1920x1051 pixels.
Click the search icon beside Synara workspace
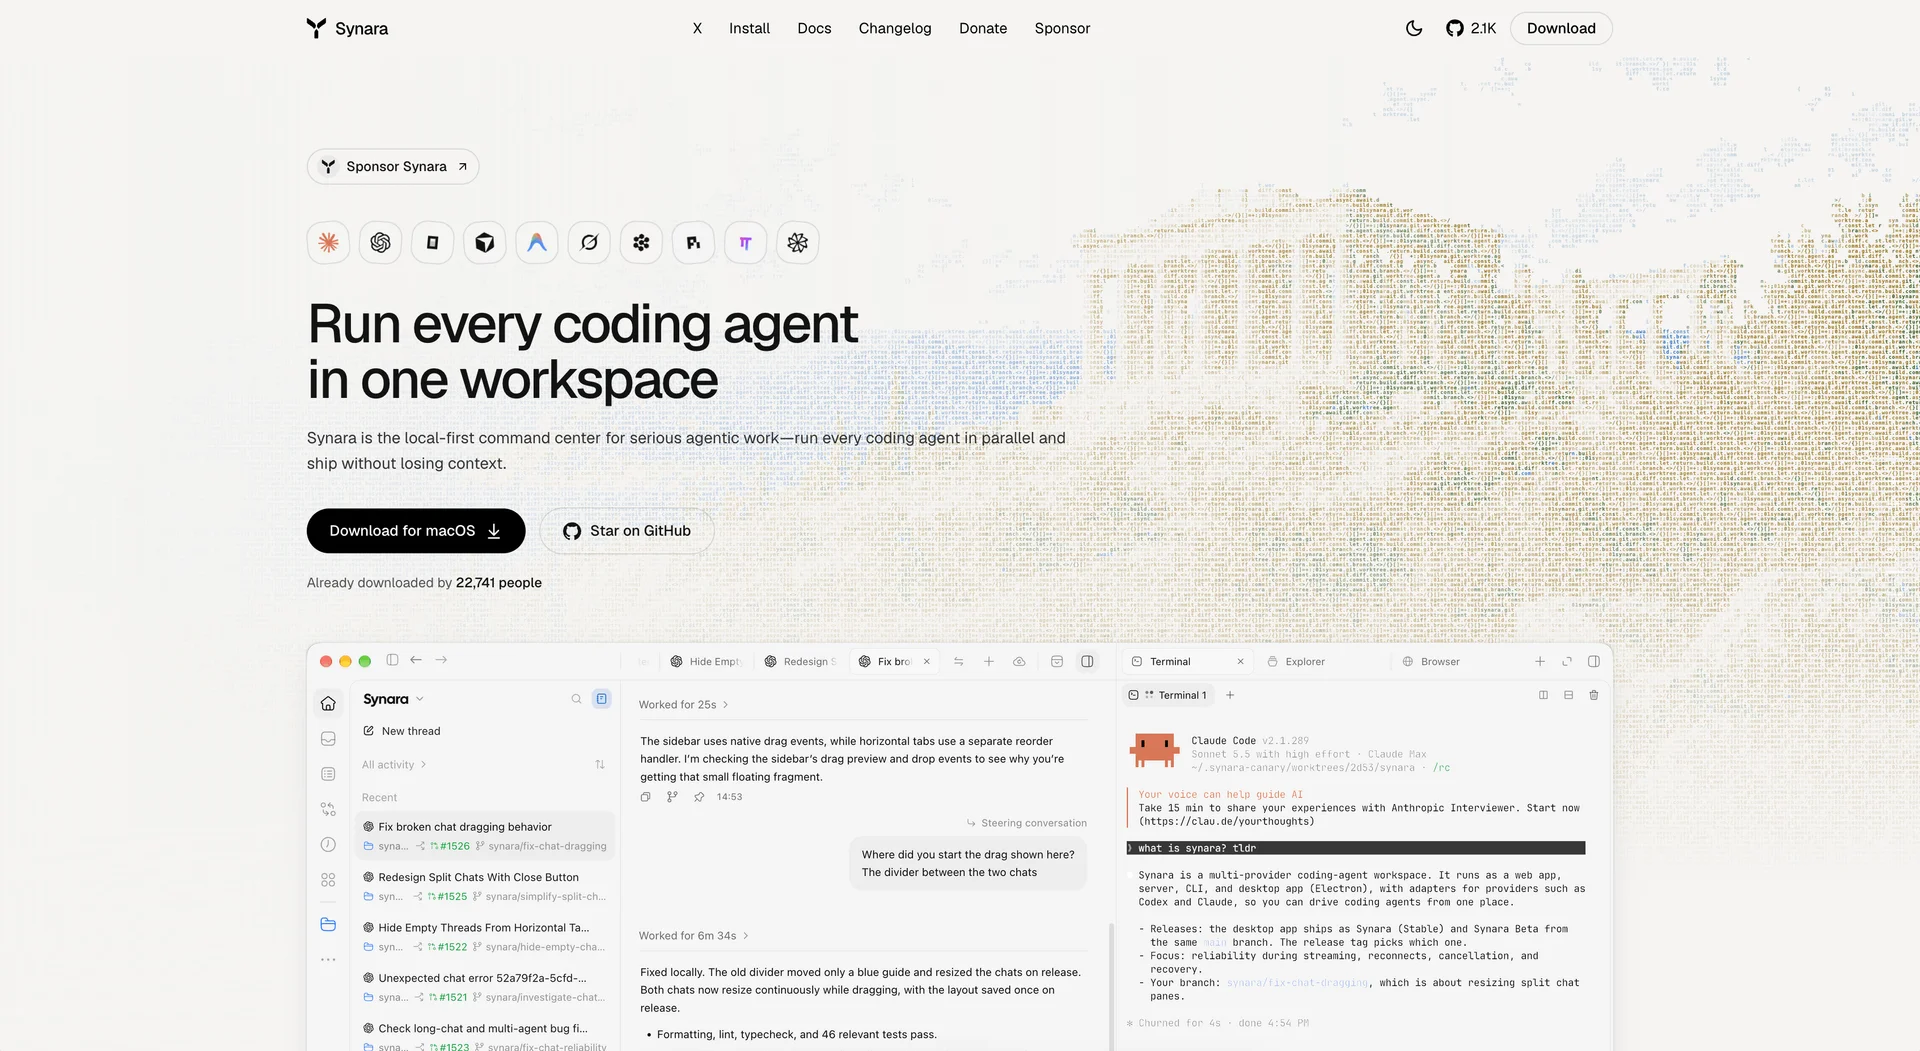pyautogui.click(x=576, y=699)
